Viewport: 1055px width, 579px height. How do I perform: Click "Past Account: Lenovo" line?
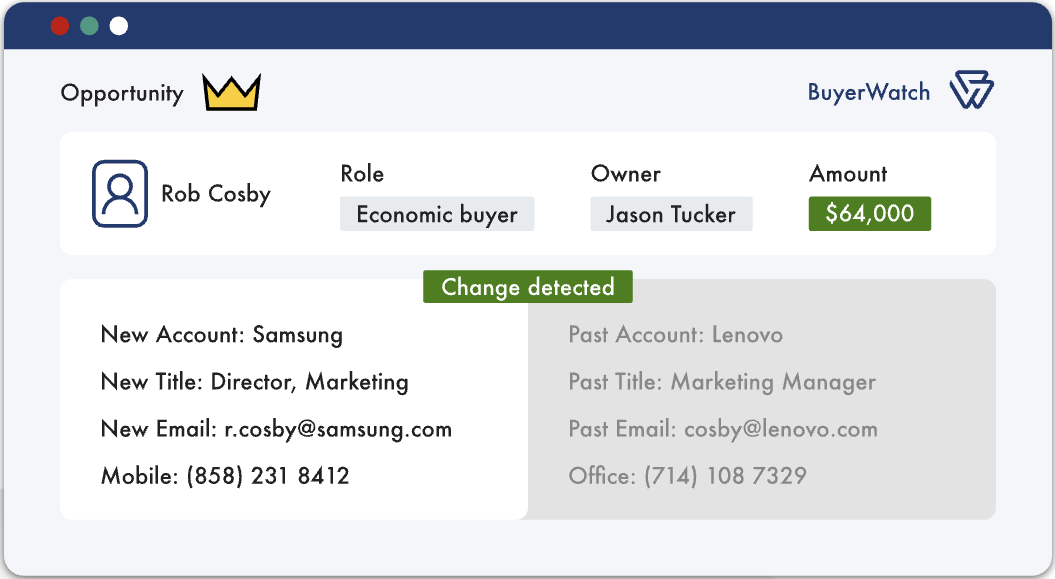click(676, 335)
